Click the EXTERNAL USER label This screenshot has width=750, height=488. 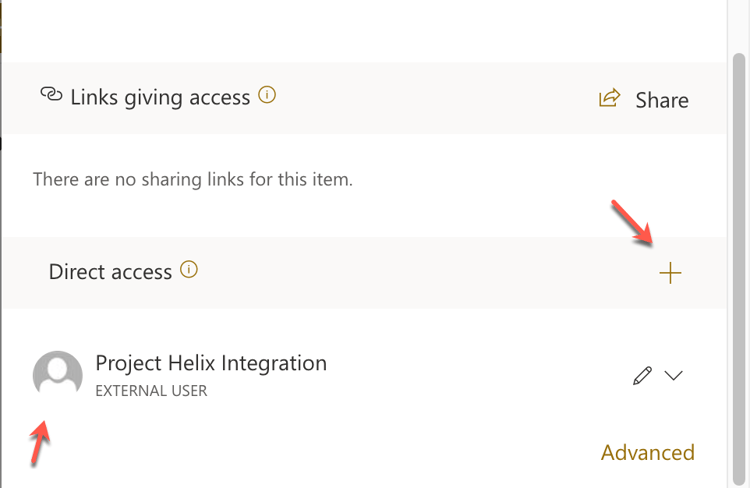(x=151, y=391)
